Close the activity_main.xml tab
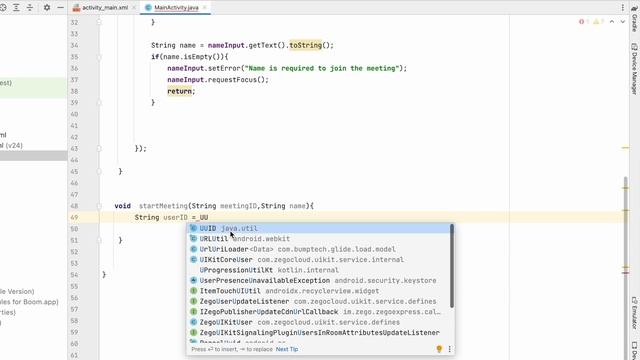Image resolution: width=640 pixels, height=360 pixels. point(133,7)
